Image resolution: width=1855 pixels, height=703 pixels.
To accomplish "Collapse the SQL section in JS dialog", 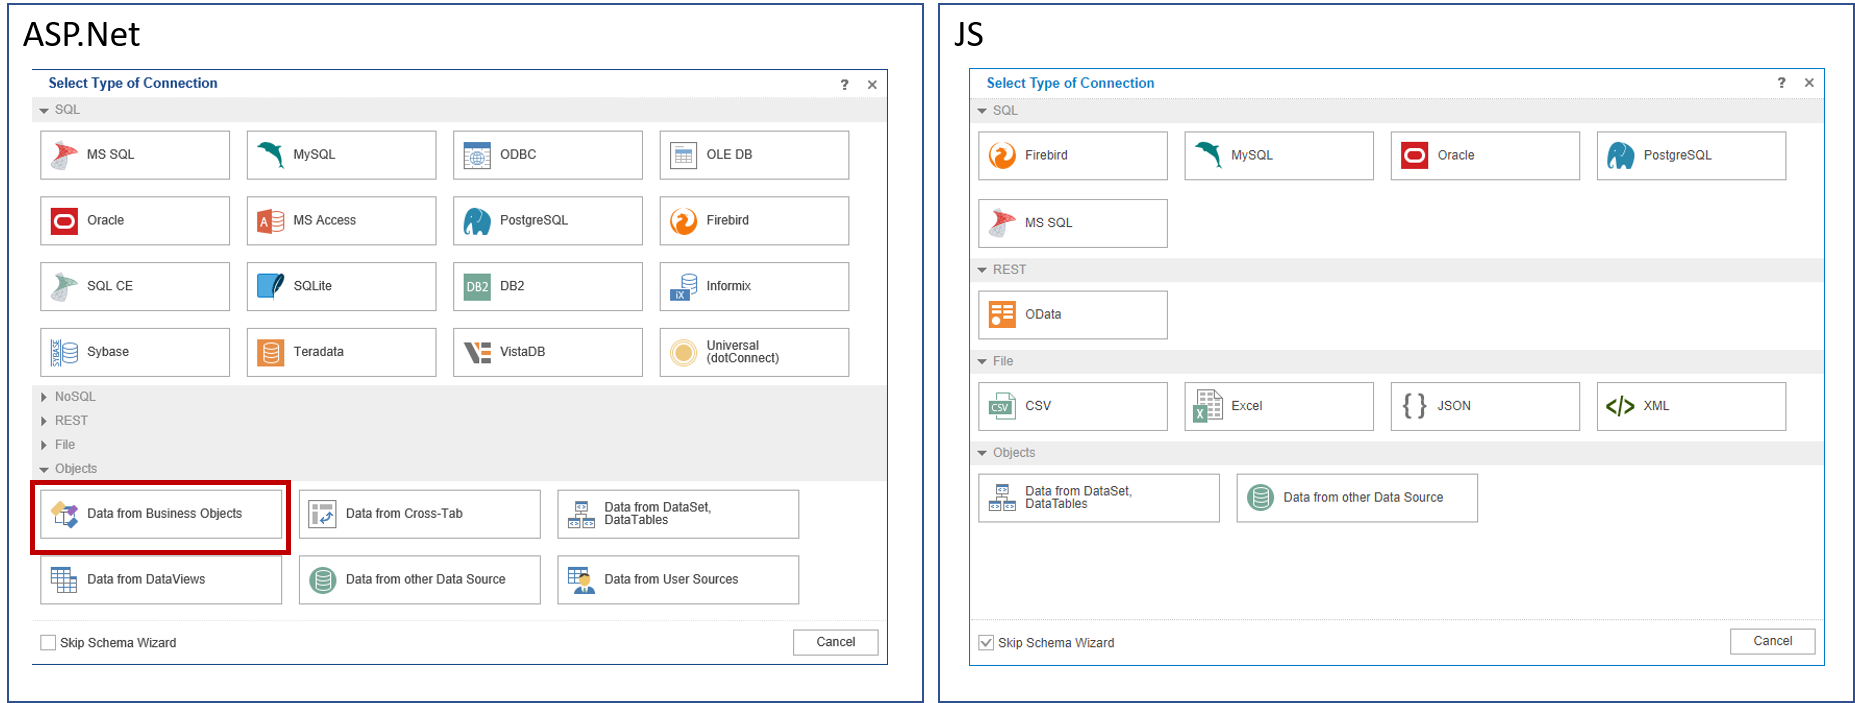I will tap(982, 111).
